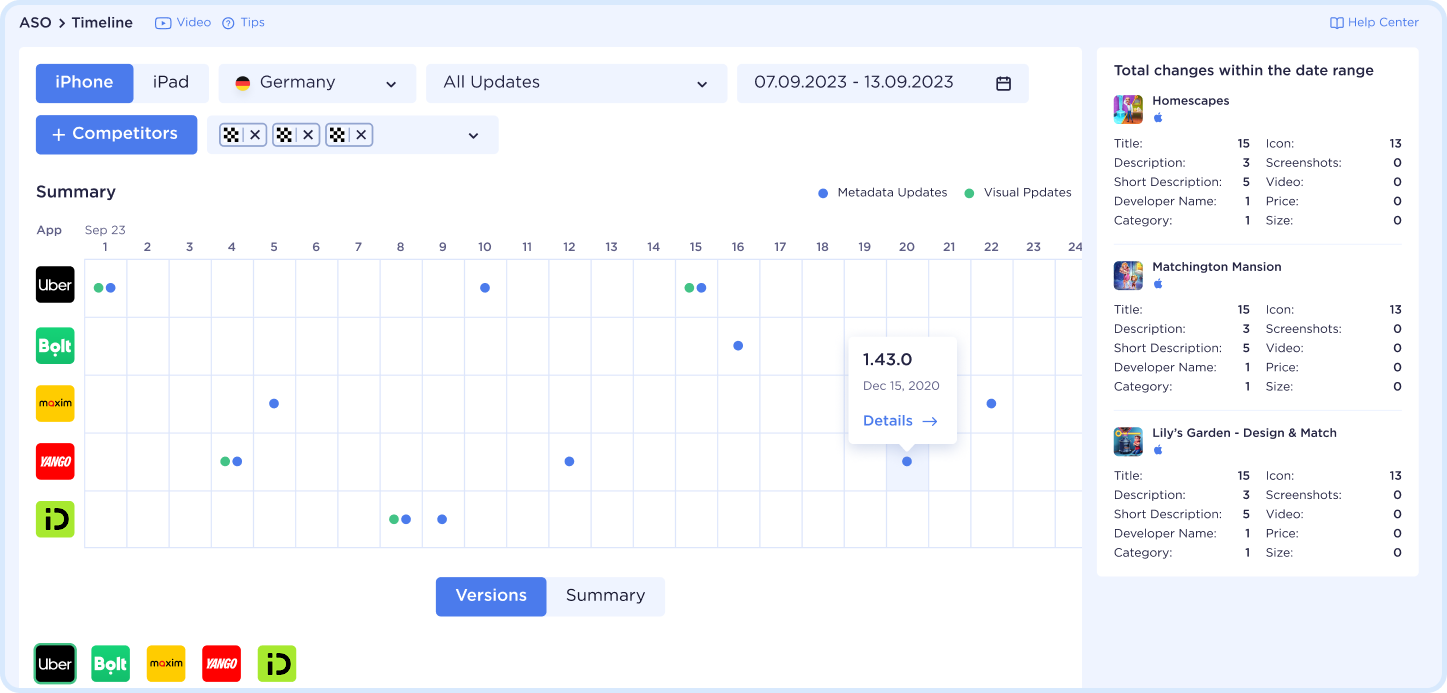
Task: Expand the All Updates filter dropdown
Action: tap(576, 83)
